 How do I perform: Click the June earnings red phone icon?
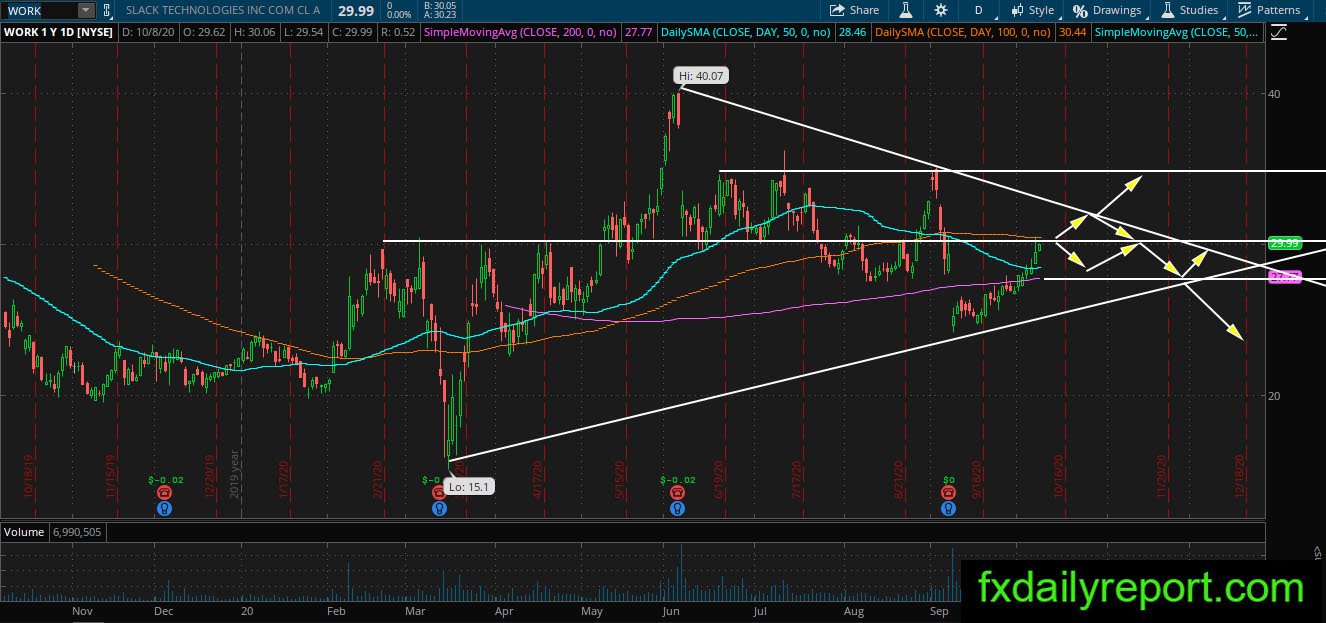click(678, 493)
